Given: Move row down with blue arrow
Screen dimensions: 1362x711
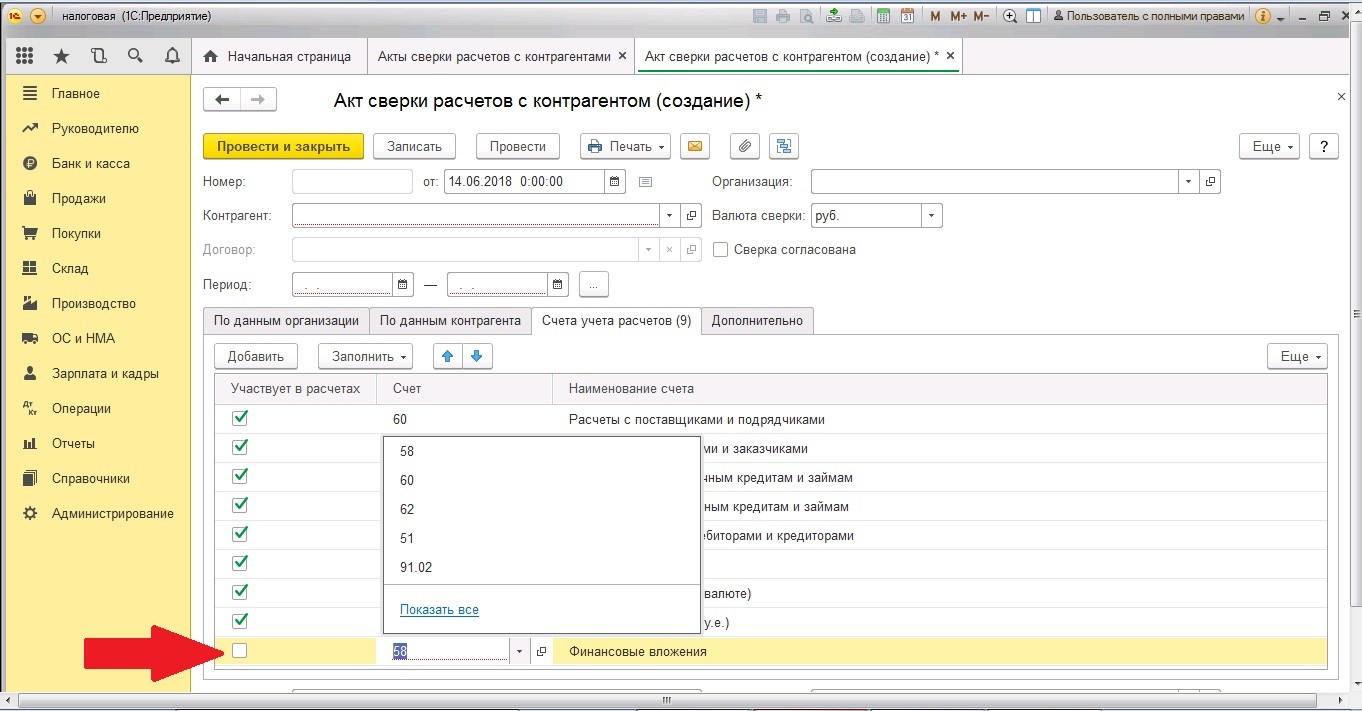Looking at the screenshot, I should click(x=477, y=356).
